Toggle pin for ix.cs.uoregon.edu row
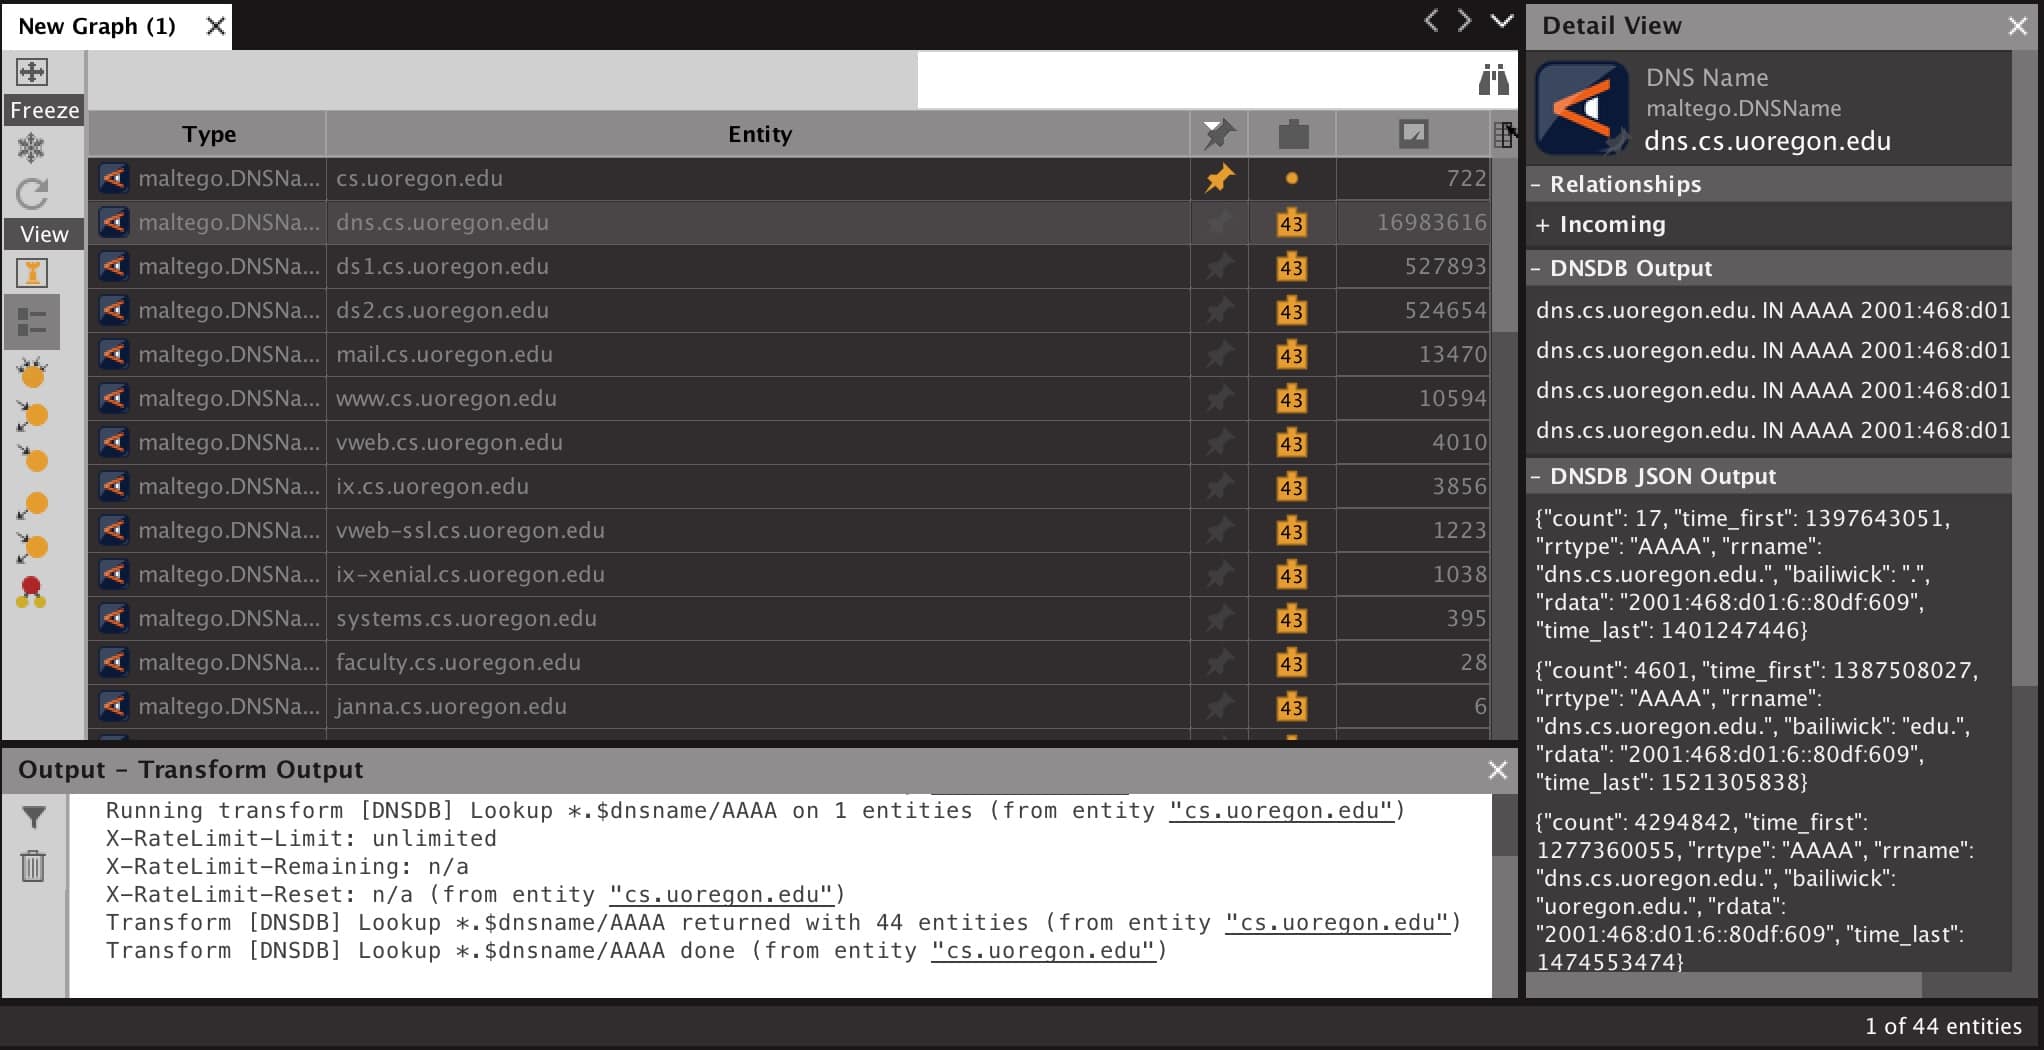Screen dimensions: 2044x1050 click(1219, 486)
